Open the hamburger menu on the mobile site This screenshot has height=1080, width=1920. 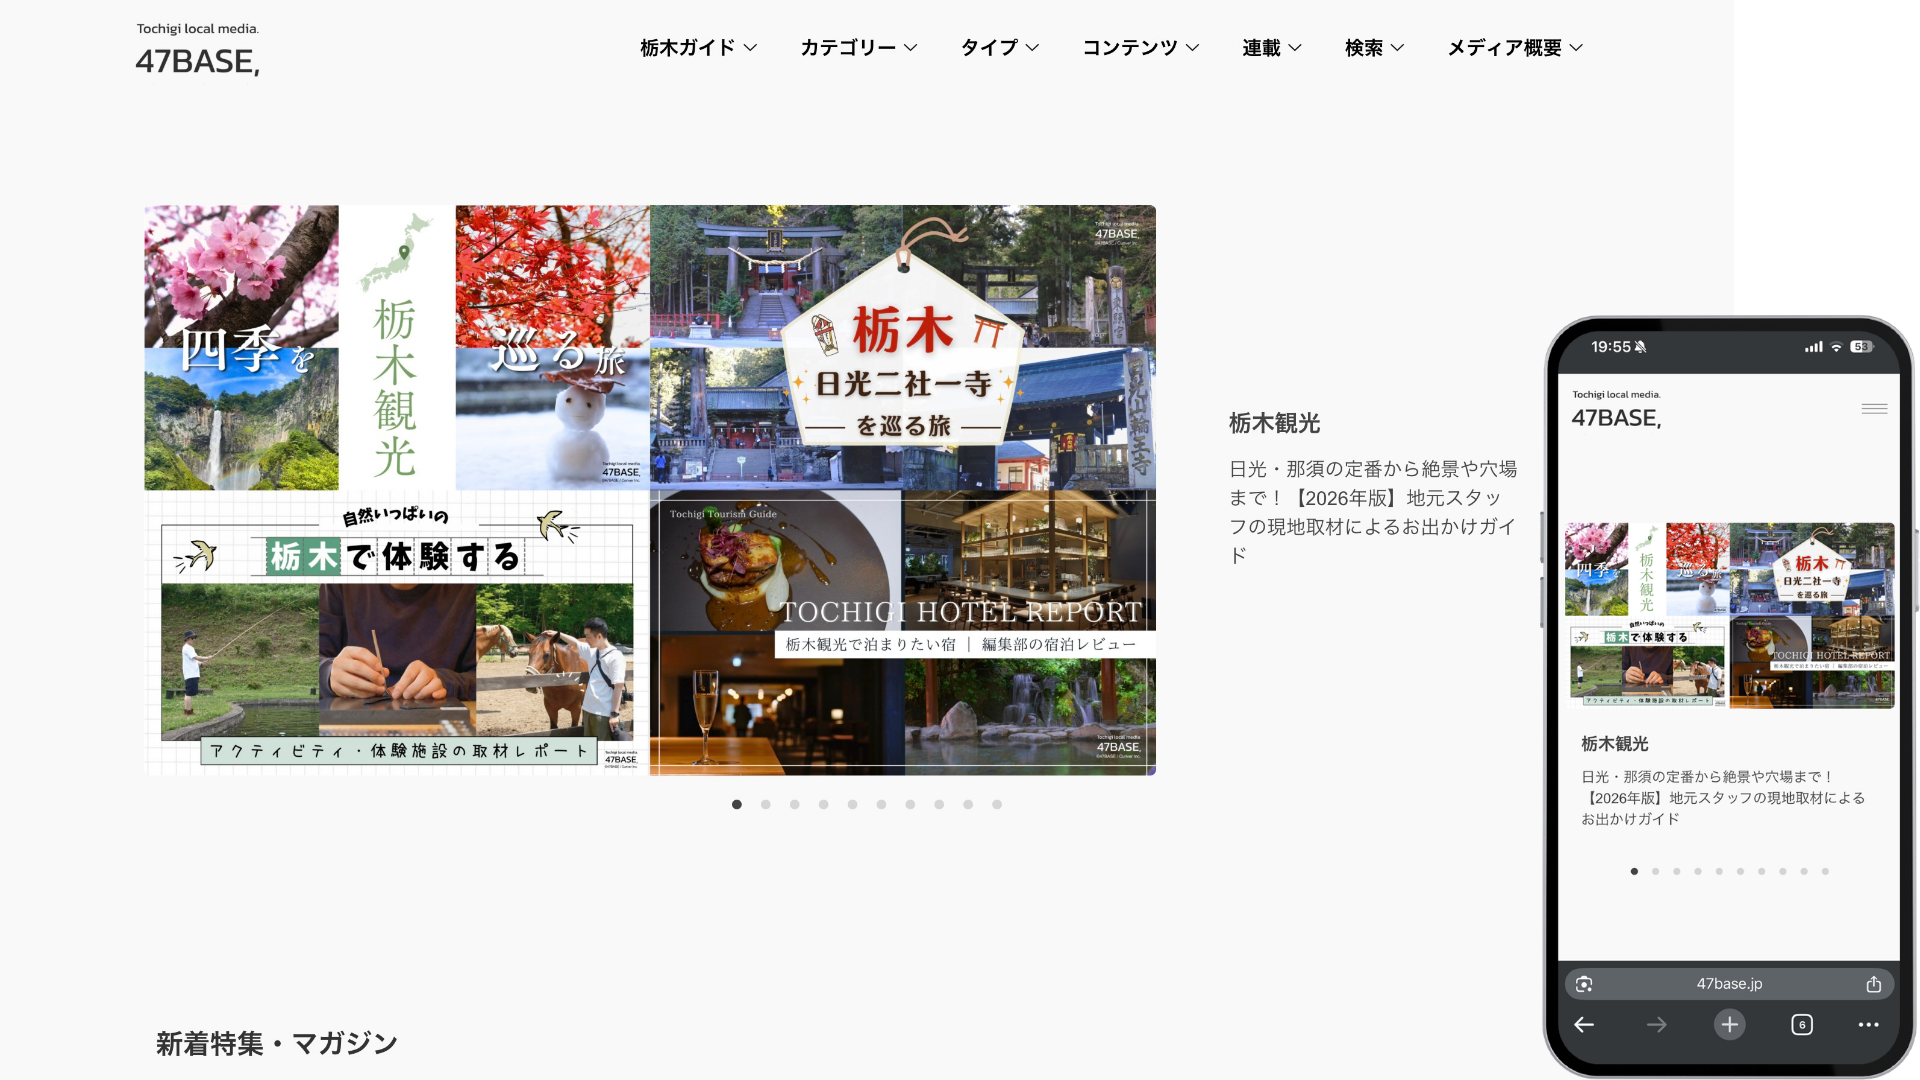[1873, 408]
